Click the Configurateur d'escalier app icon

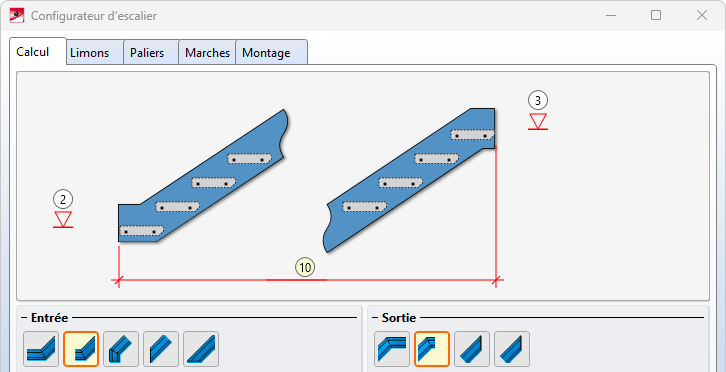[x=17, y=16]
